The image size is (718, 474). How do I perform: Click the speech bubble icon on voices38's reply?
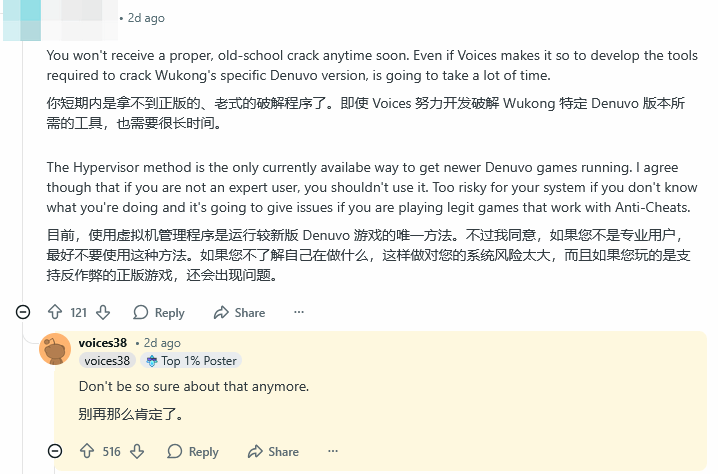pyautogui.click(x=175, y=451)
